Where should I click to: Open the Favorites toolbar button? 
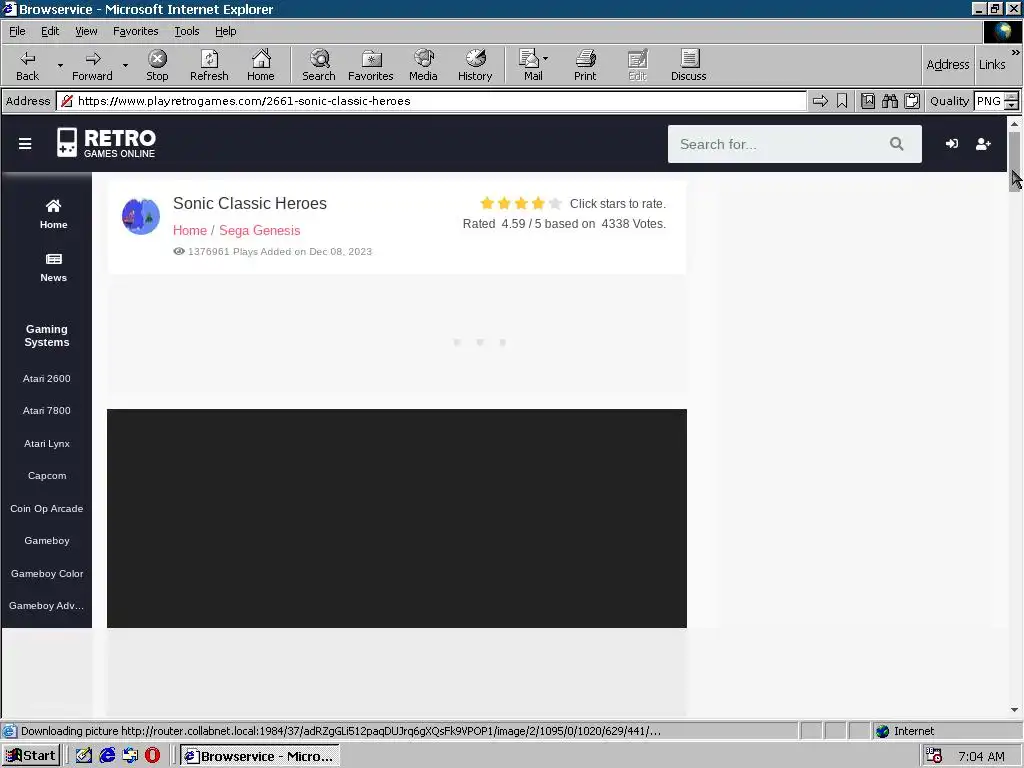pyautogui.click(x=370, y=65)
